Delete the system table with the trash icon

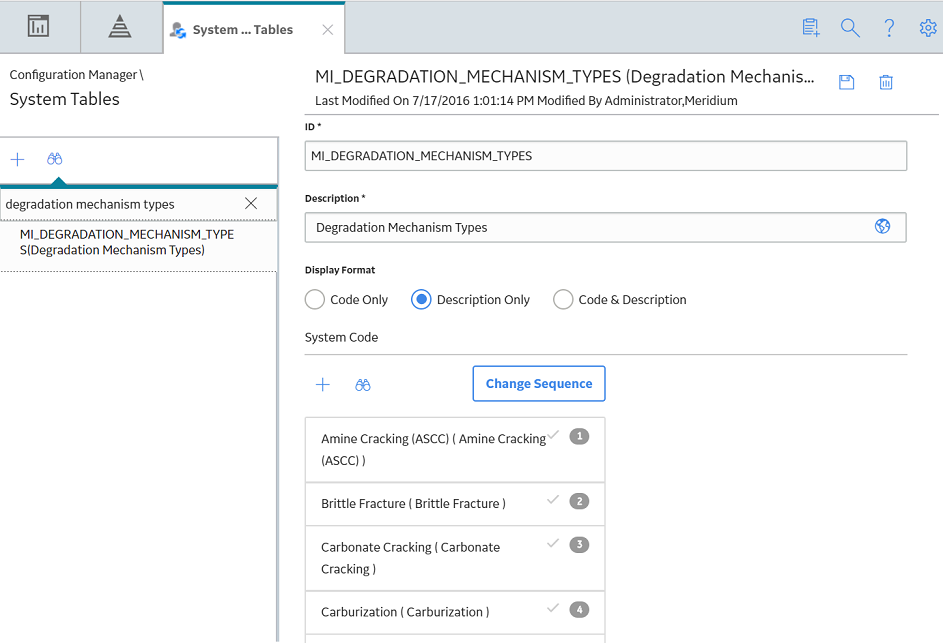point(886,82)
